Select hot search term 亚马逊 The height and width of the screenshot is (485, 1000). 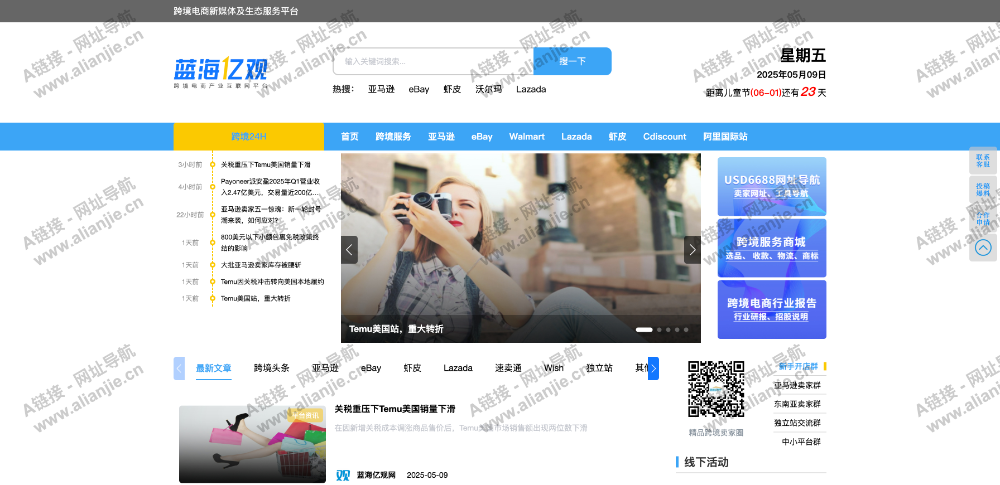381,89
